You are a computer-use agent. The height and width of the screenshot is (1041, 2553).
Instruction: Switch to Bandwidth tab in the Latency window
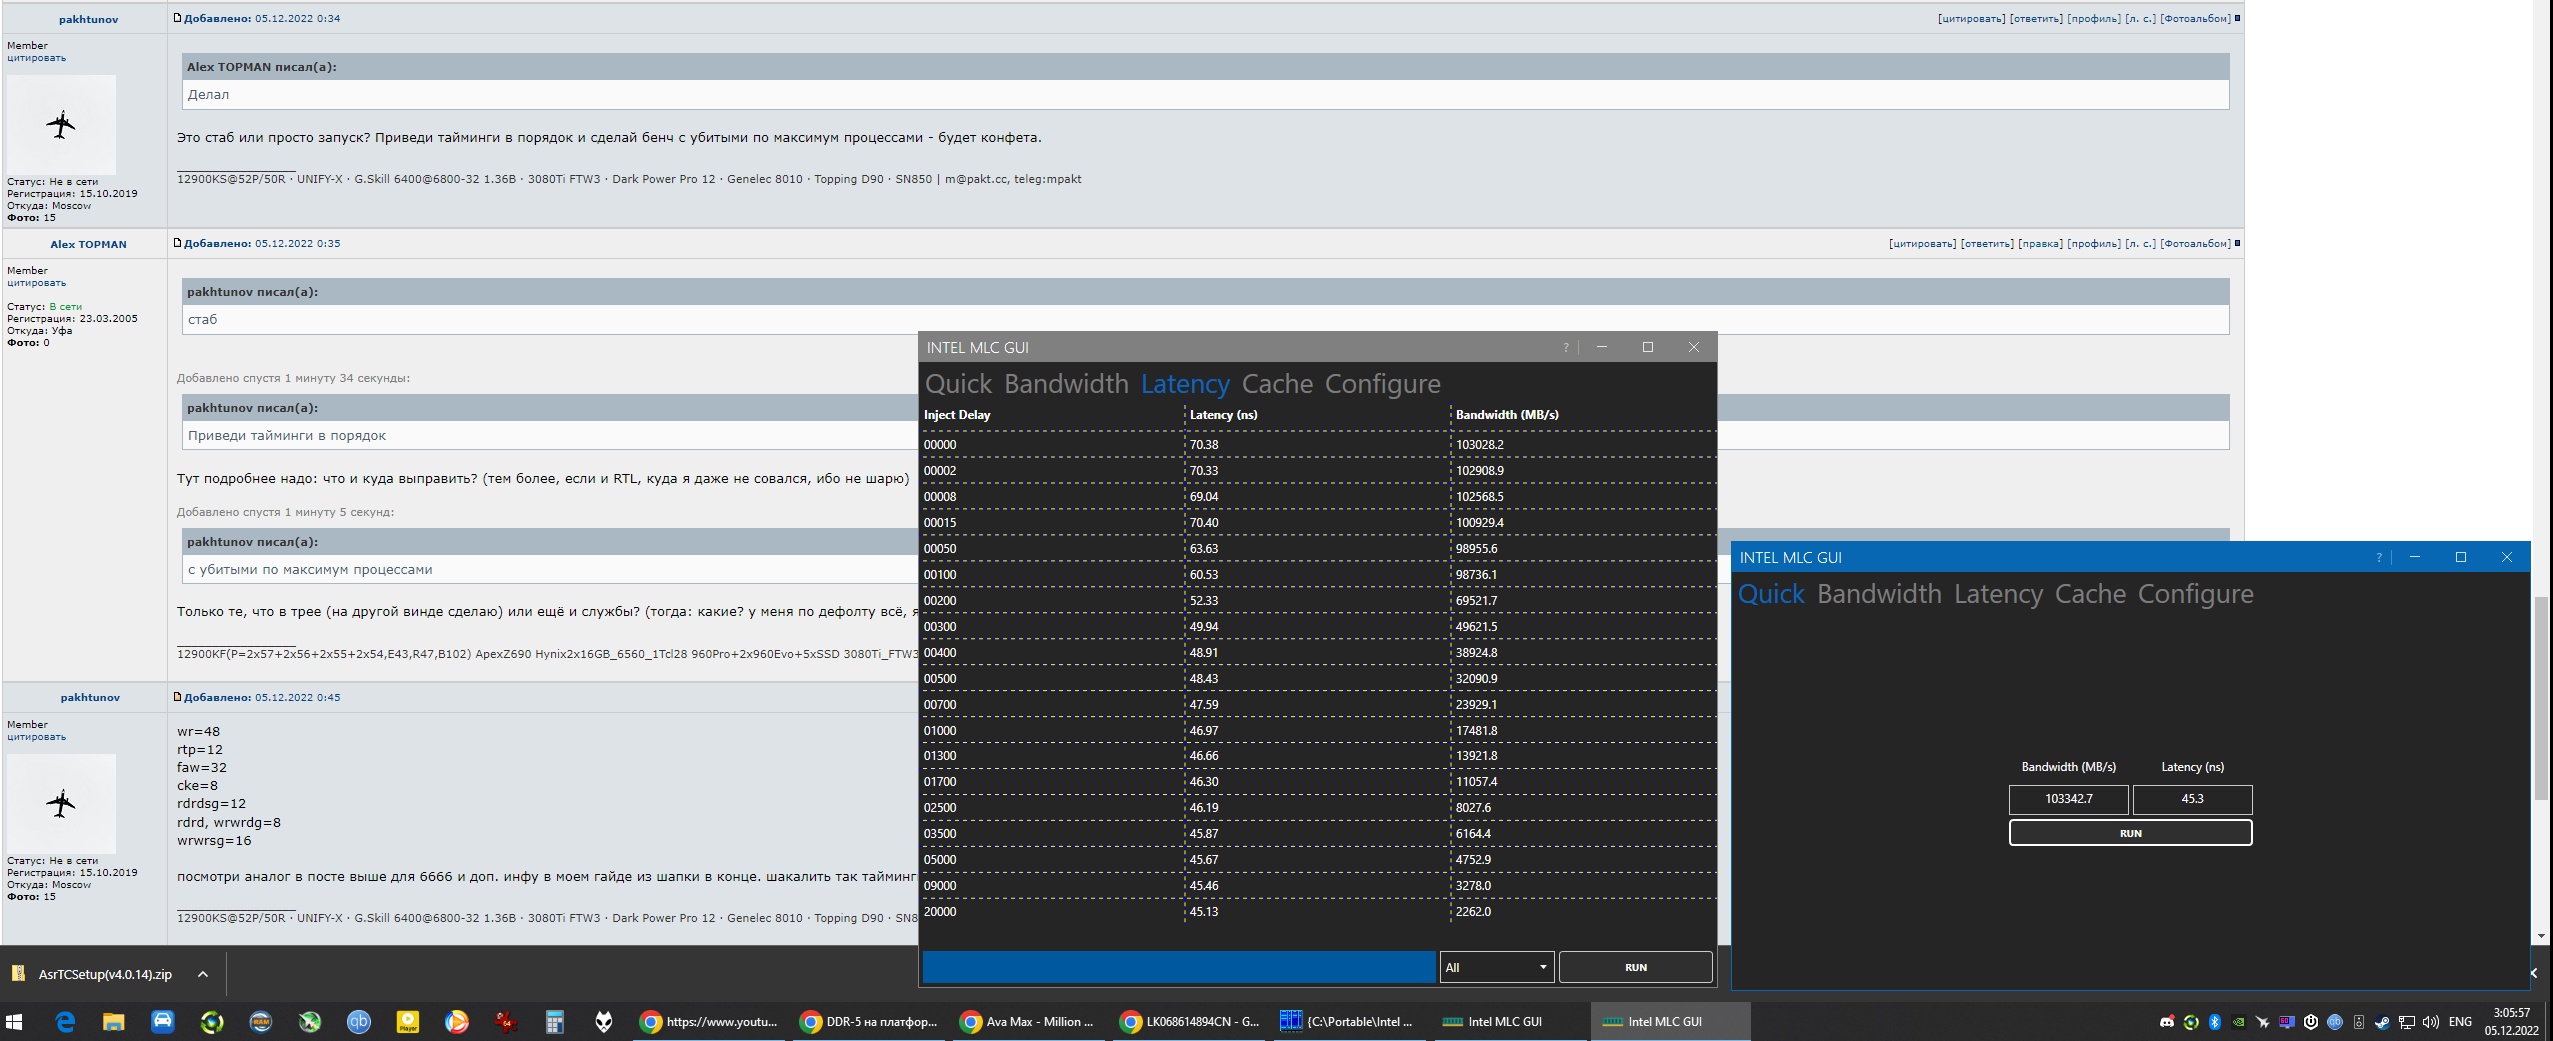pos(1066,384)
